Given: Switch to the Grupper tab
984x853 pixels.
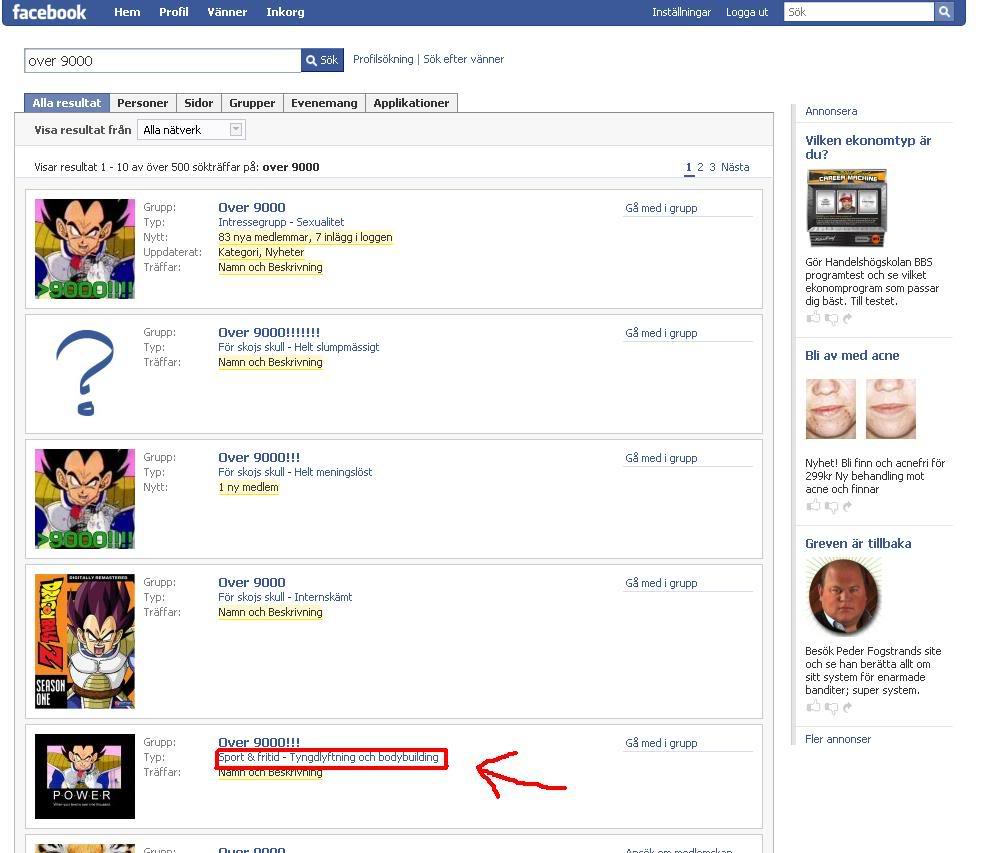Looking at the screenshot, I should (252, 103).
